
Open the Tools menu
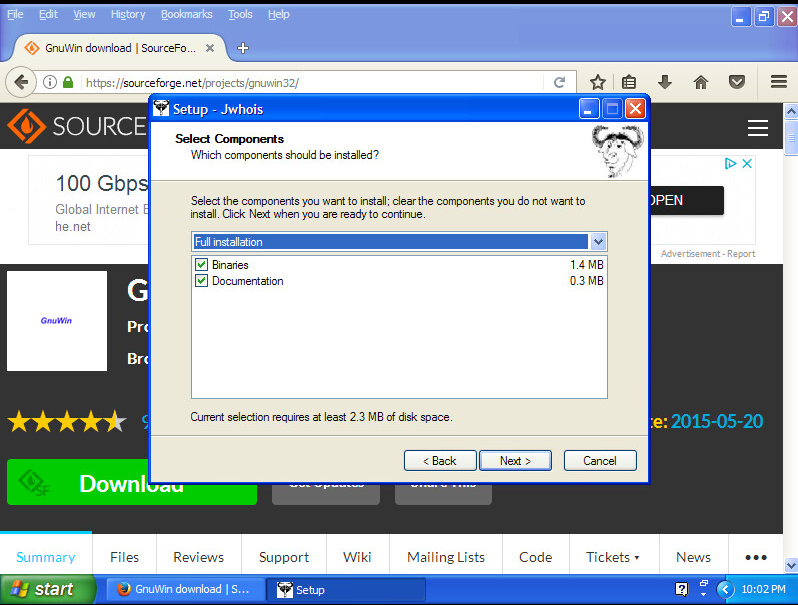[x=240, y=14]
